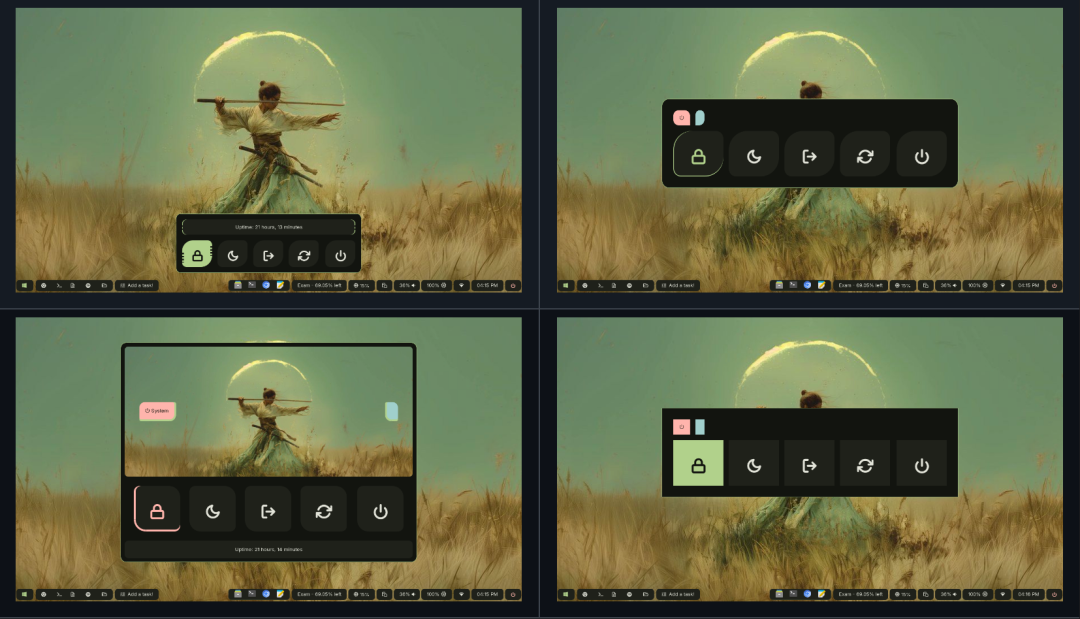Click the 100% battery indicator in the top-right screenshot's taskbar
Screen dimensions: 1080x619
click(977, 285)
